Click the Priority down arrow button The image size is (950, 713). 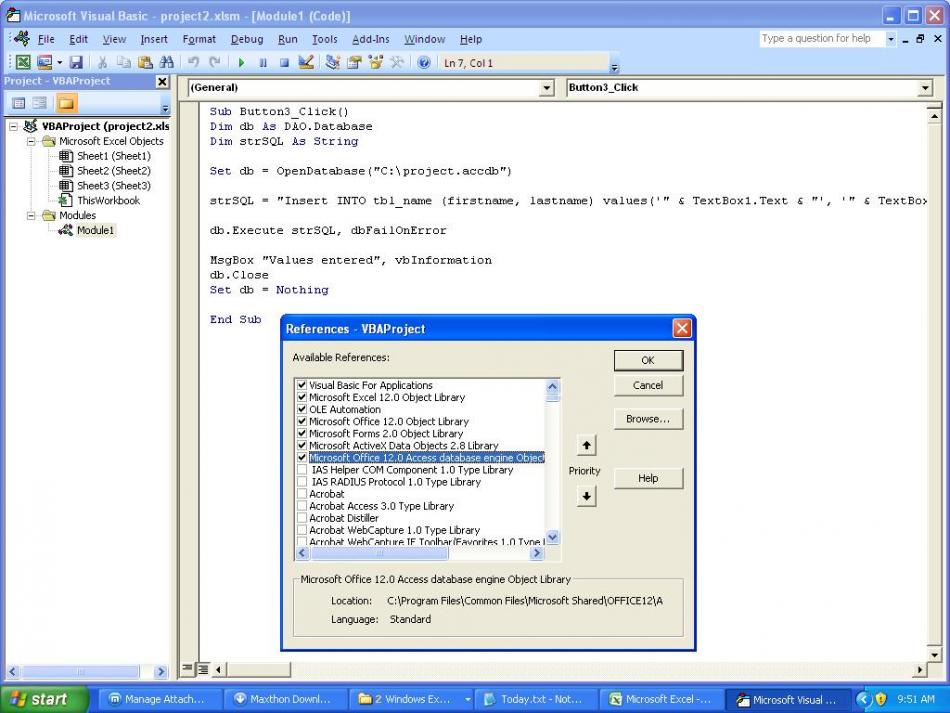(x=586, y=497)
